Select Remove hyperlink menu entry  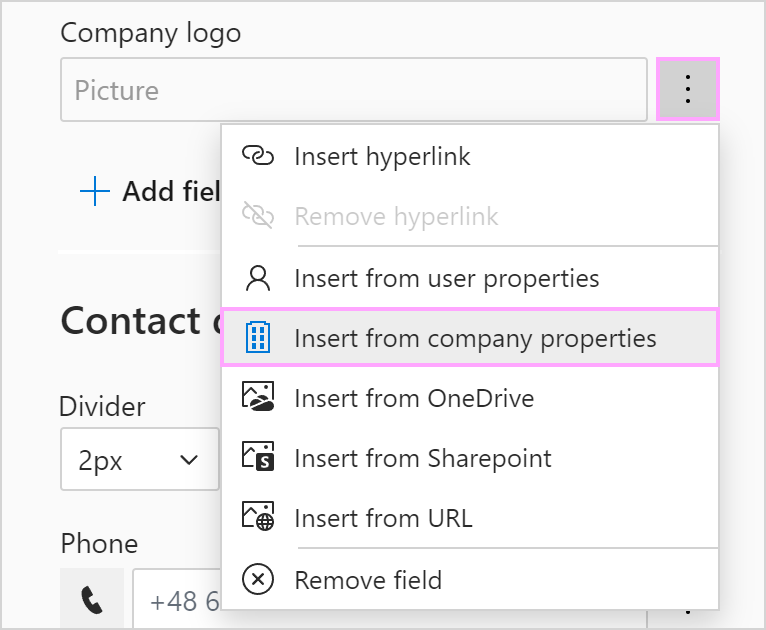[x=470, y=216]
